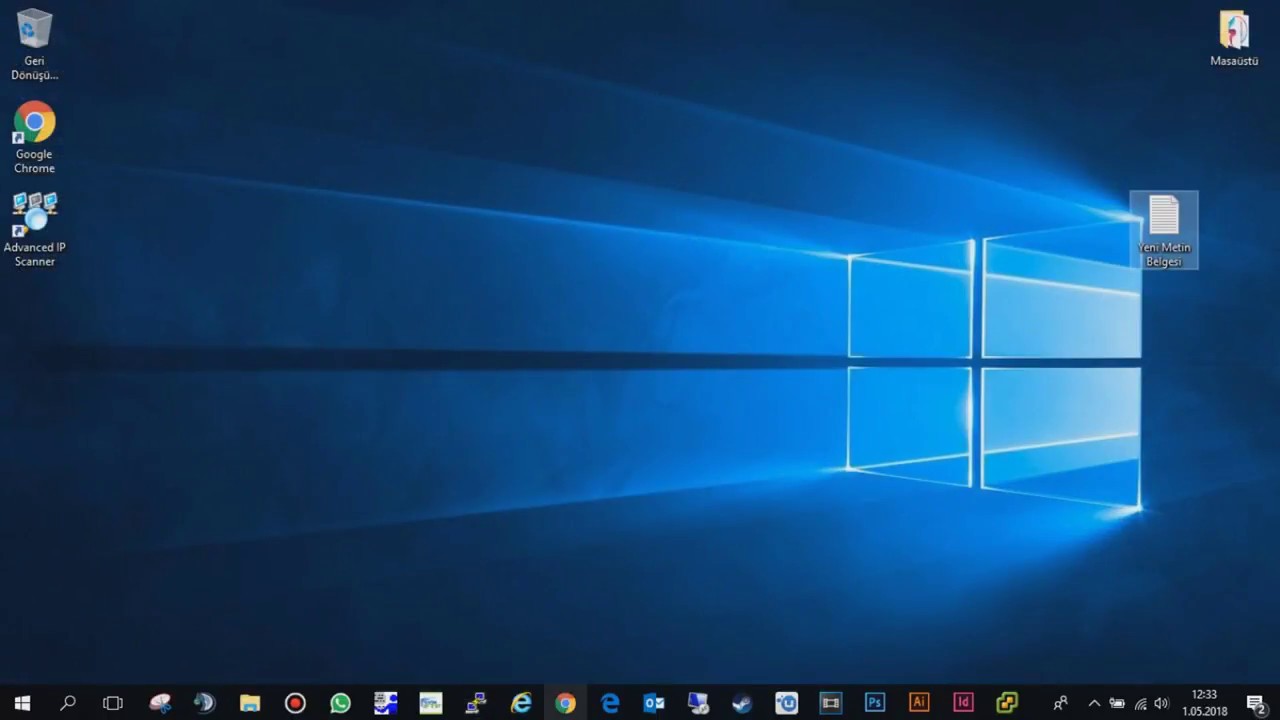Open Task View from the taskbar
1280x720 pixels.
click(113, 703)
